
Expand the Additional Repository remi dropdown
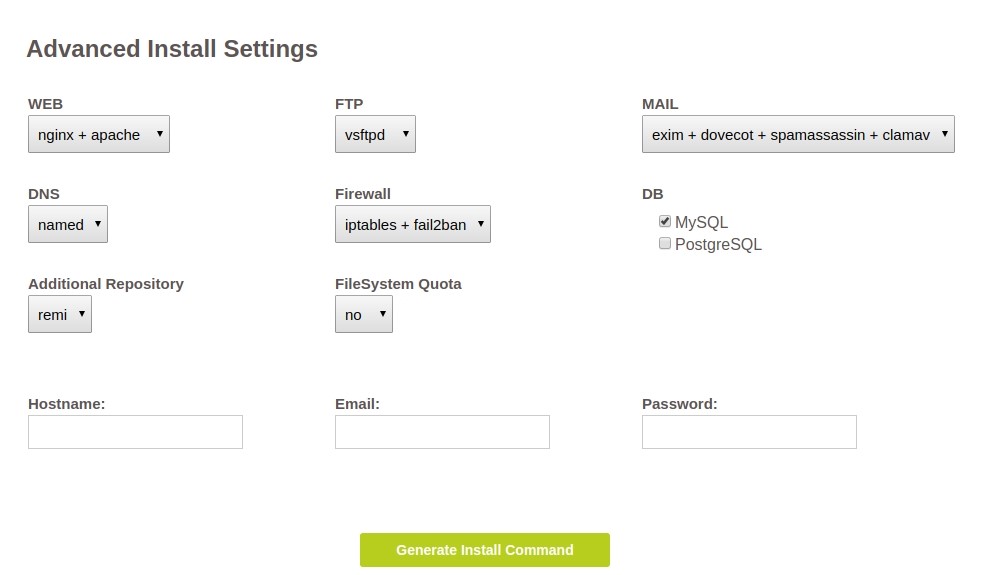pos(59,315)
